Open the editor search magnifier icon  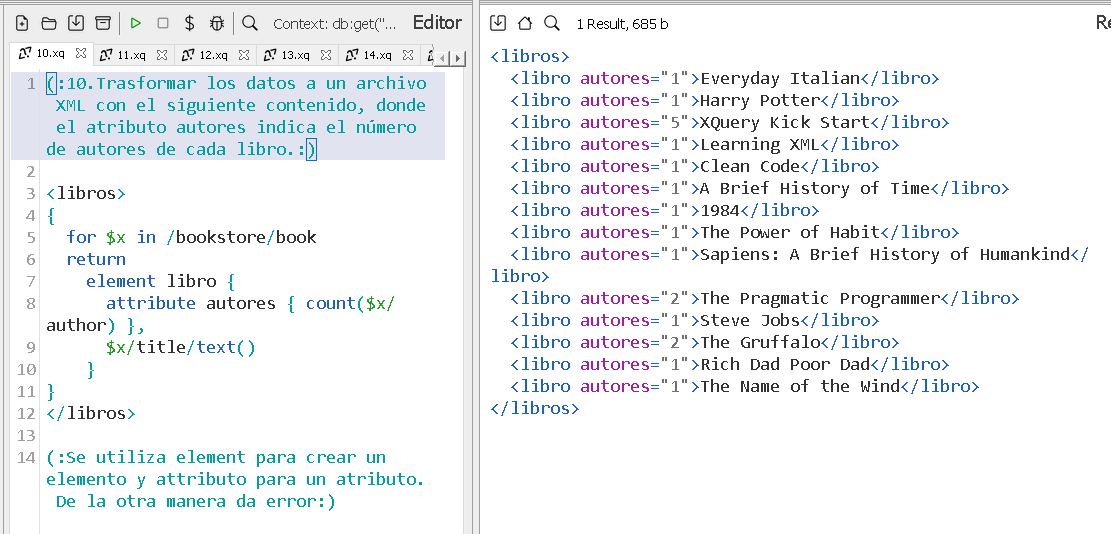[x=250, y=23]
